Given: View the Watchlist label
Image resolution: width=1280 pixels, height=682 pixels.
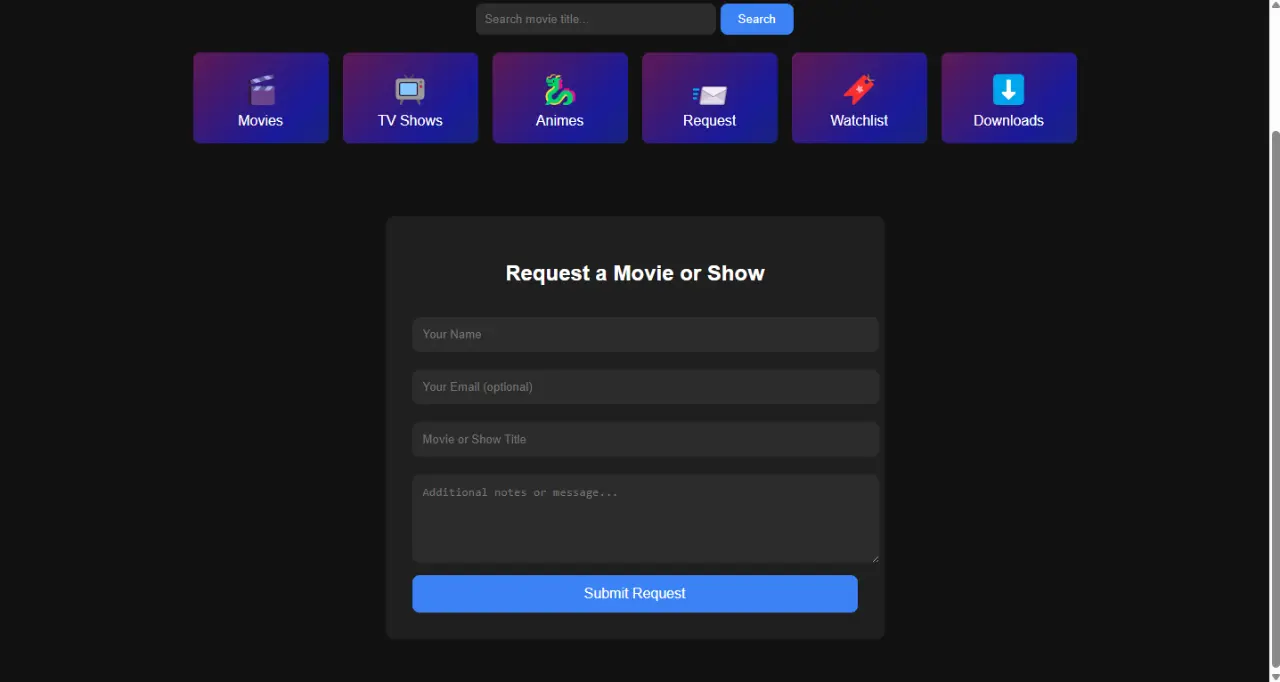Looking at the screenshot, I should (x=859, y=120).
